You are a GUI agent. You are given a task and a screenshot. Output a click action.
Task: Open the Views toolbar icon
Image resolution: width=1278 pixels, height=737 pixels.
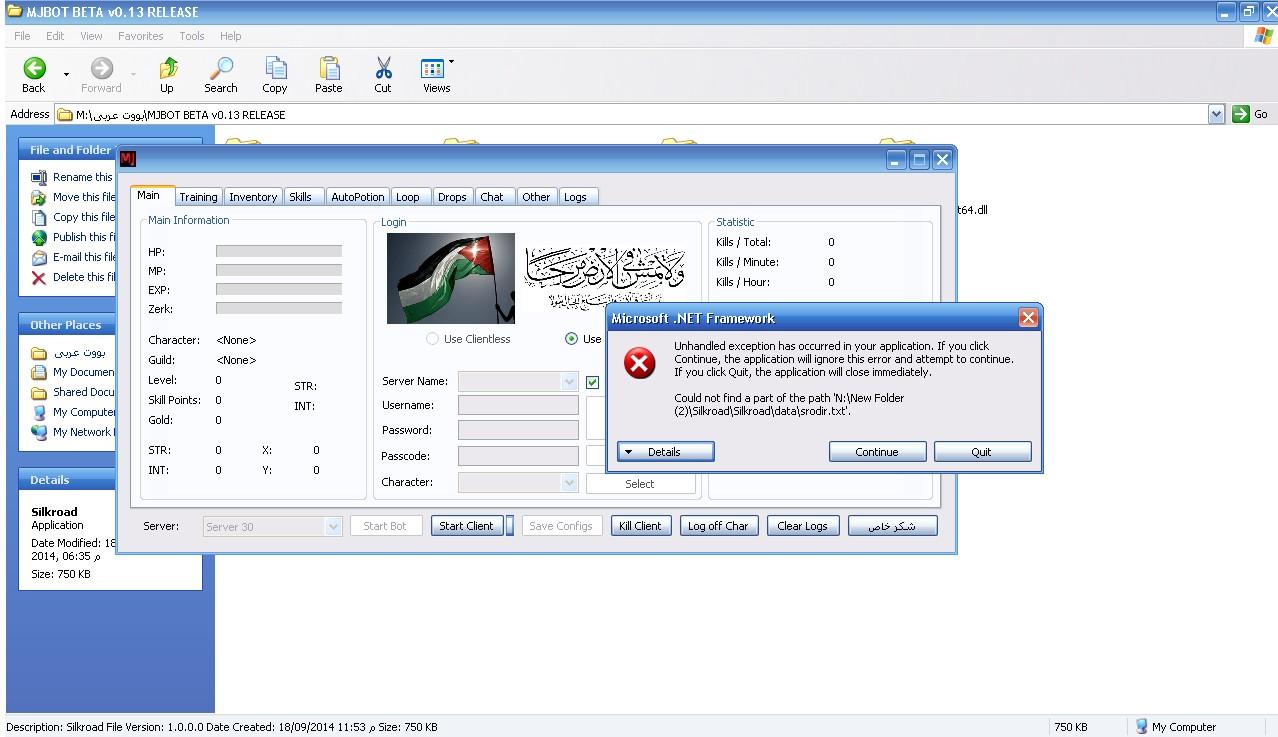(433, 68)
